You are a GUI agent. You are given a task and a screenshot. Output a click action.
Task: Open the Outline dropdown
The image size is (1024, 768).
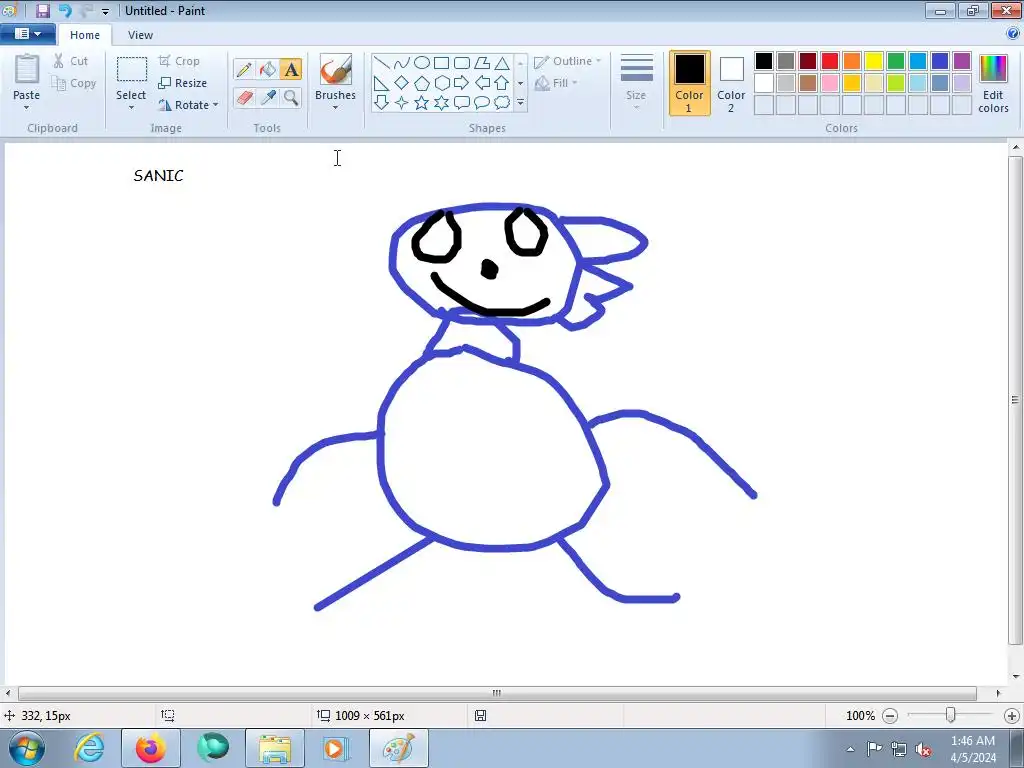(x=568, y=61)
